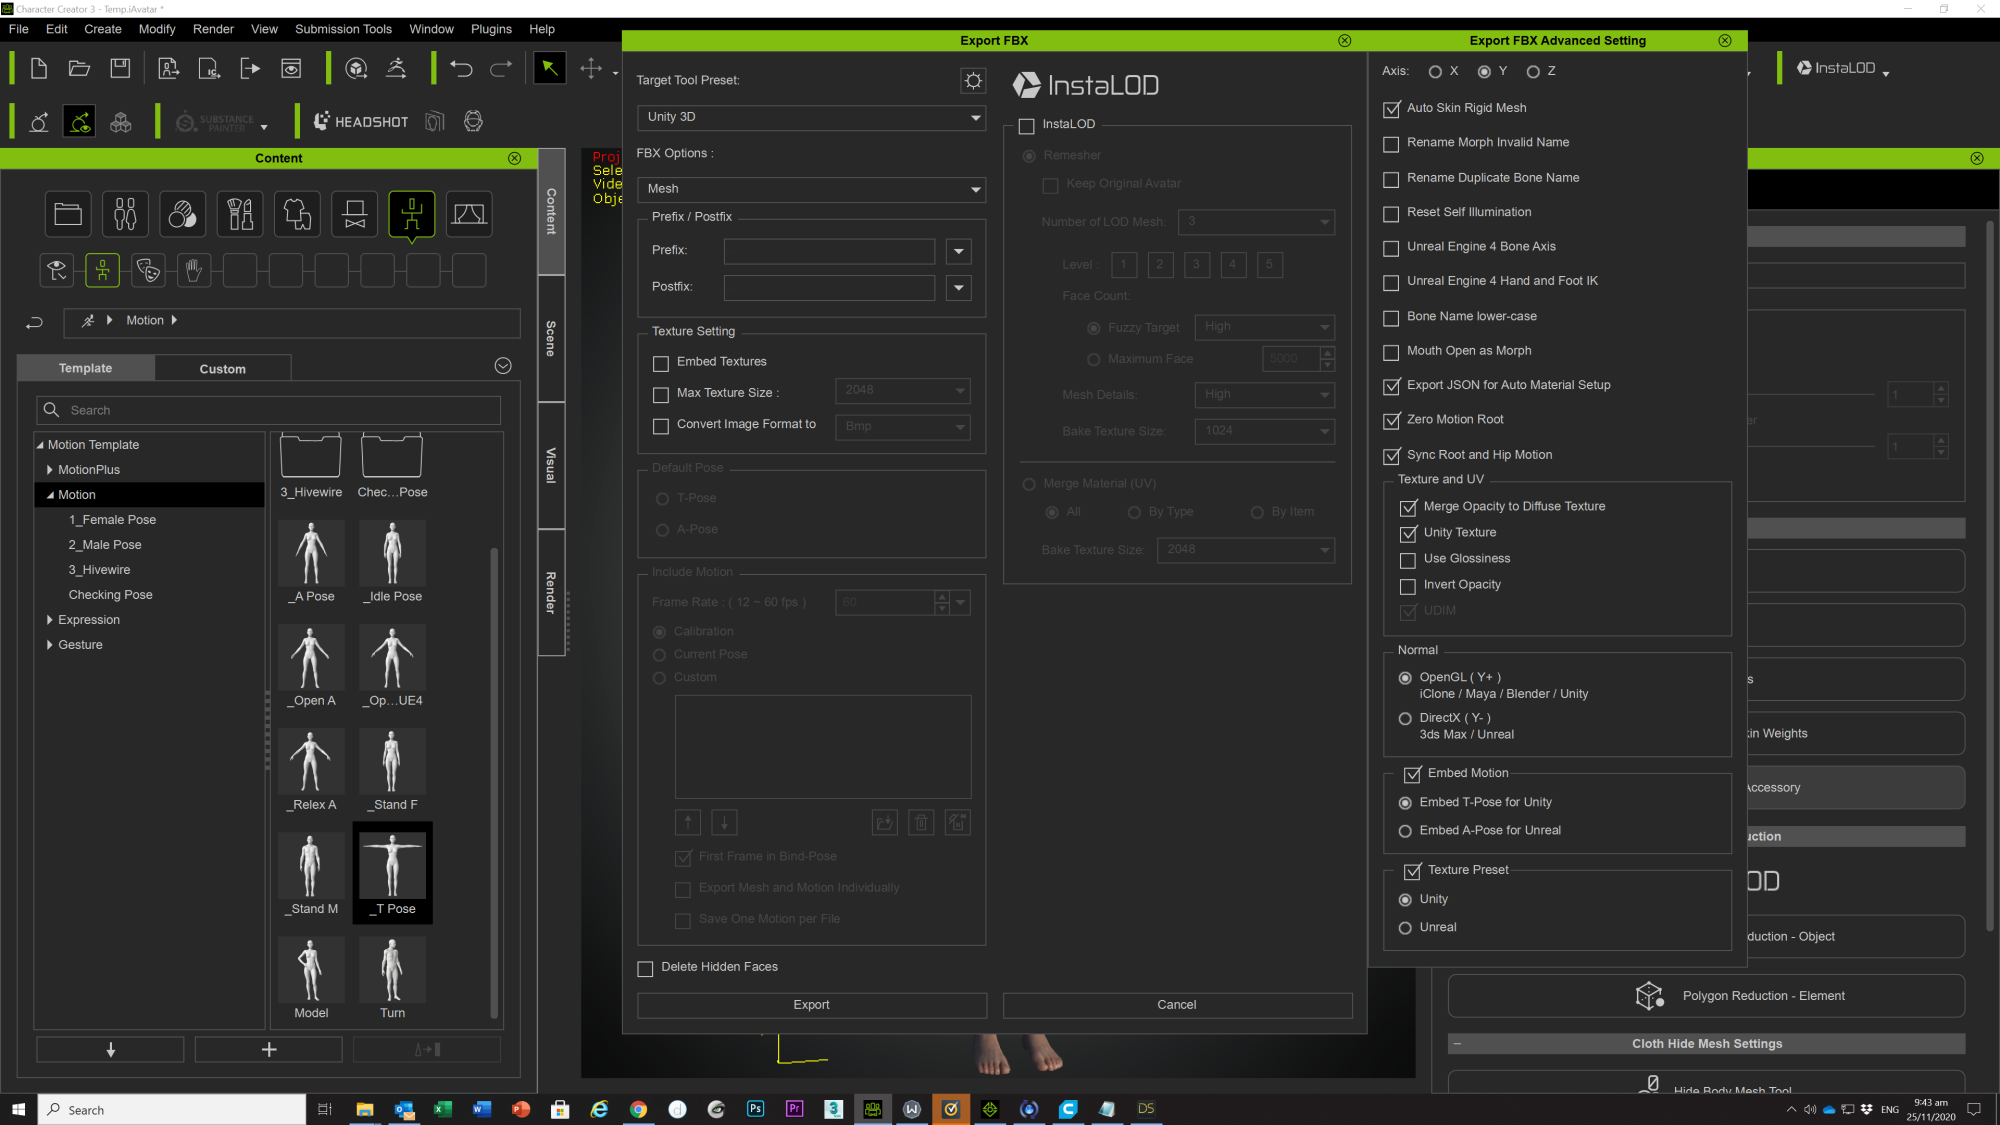
Task: Click the Export button to export FBX
Action: point(812,1004)
